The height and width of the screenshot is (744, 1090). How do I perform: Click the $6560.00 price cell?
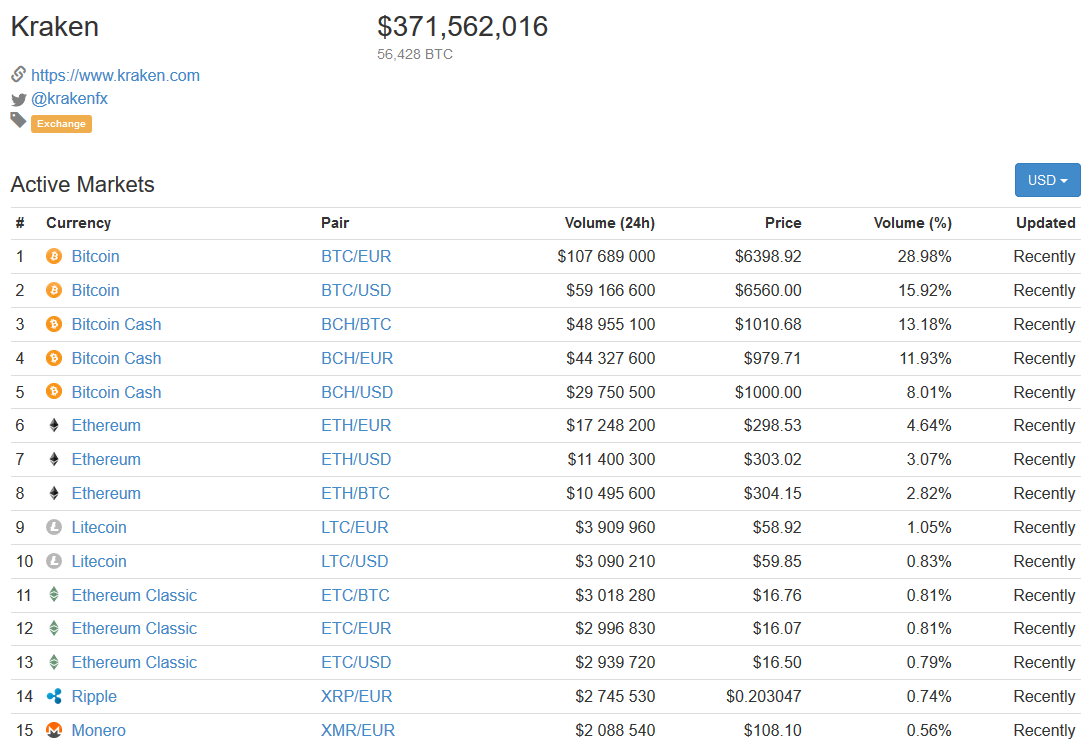(768, 290)
